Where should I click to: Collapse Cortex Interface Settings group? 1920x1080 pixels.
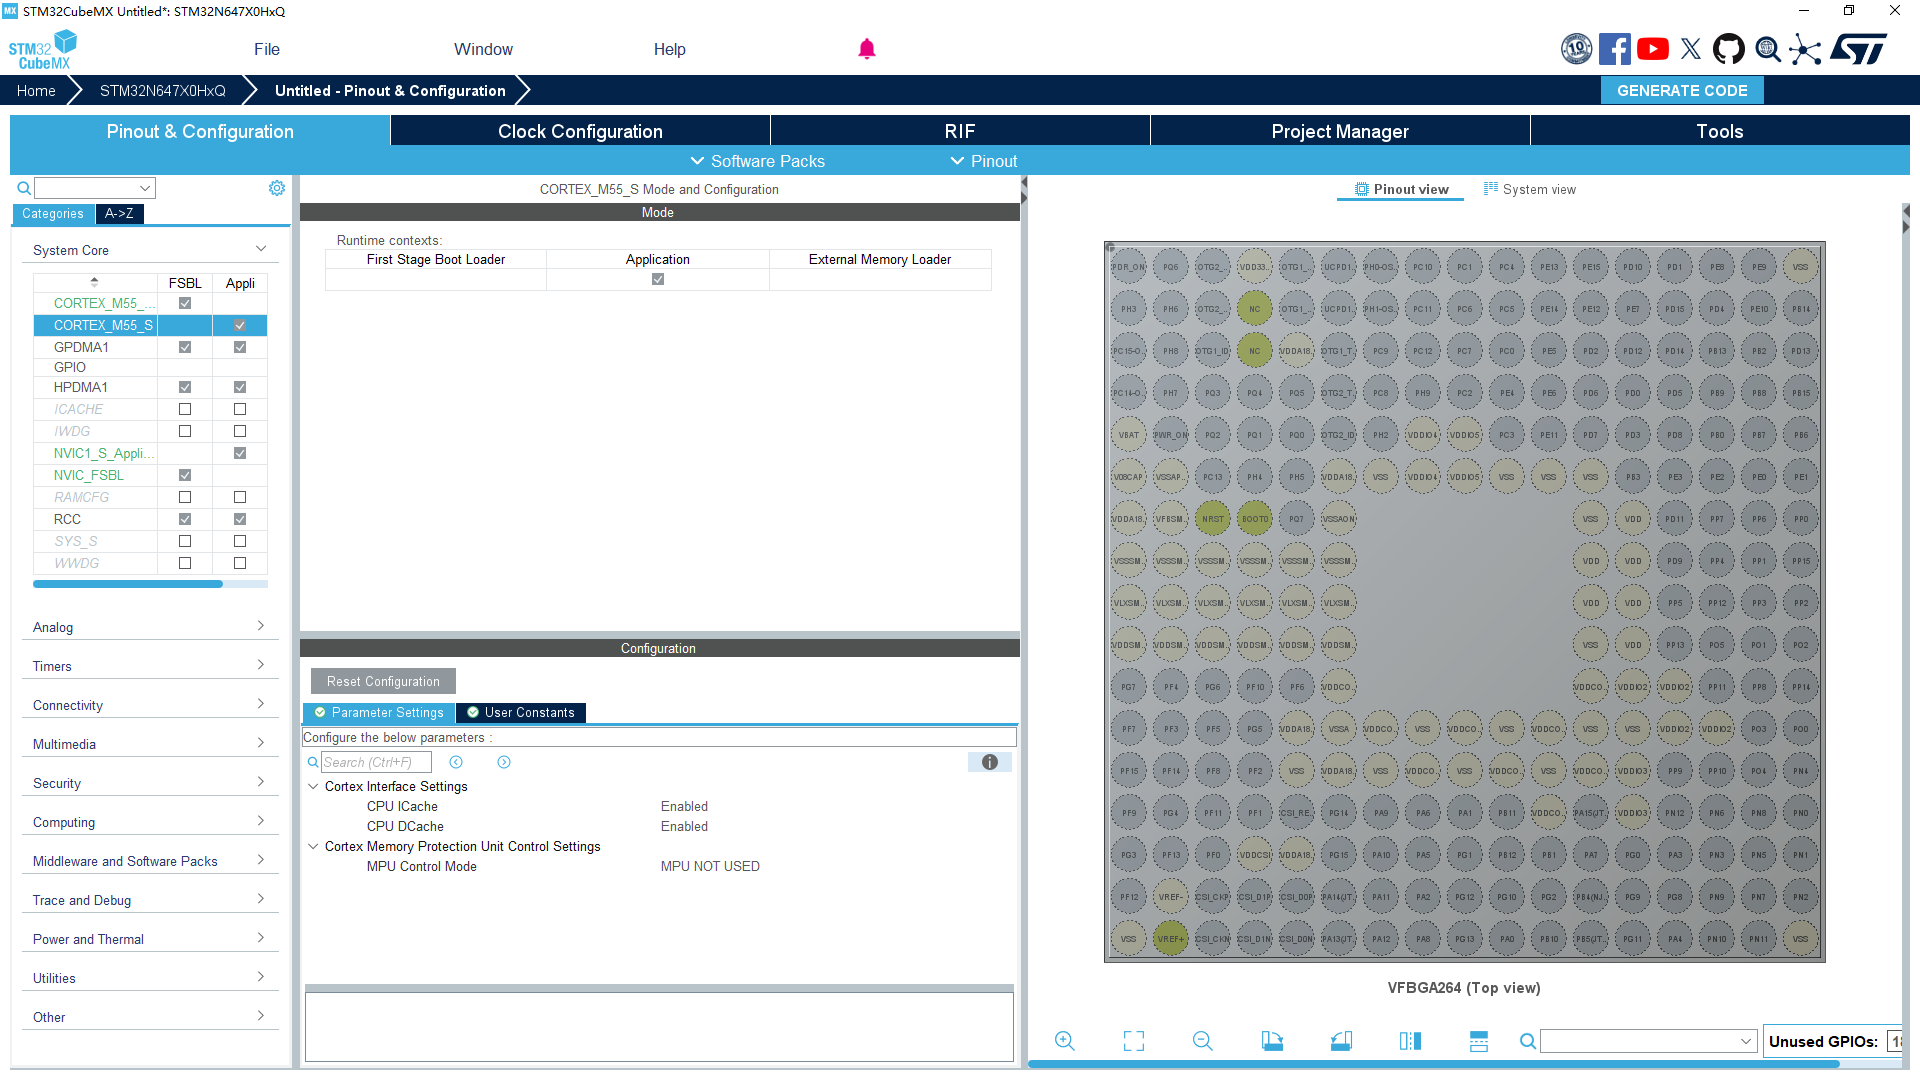point(313,786)
